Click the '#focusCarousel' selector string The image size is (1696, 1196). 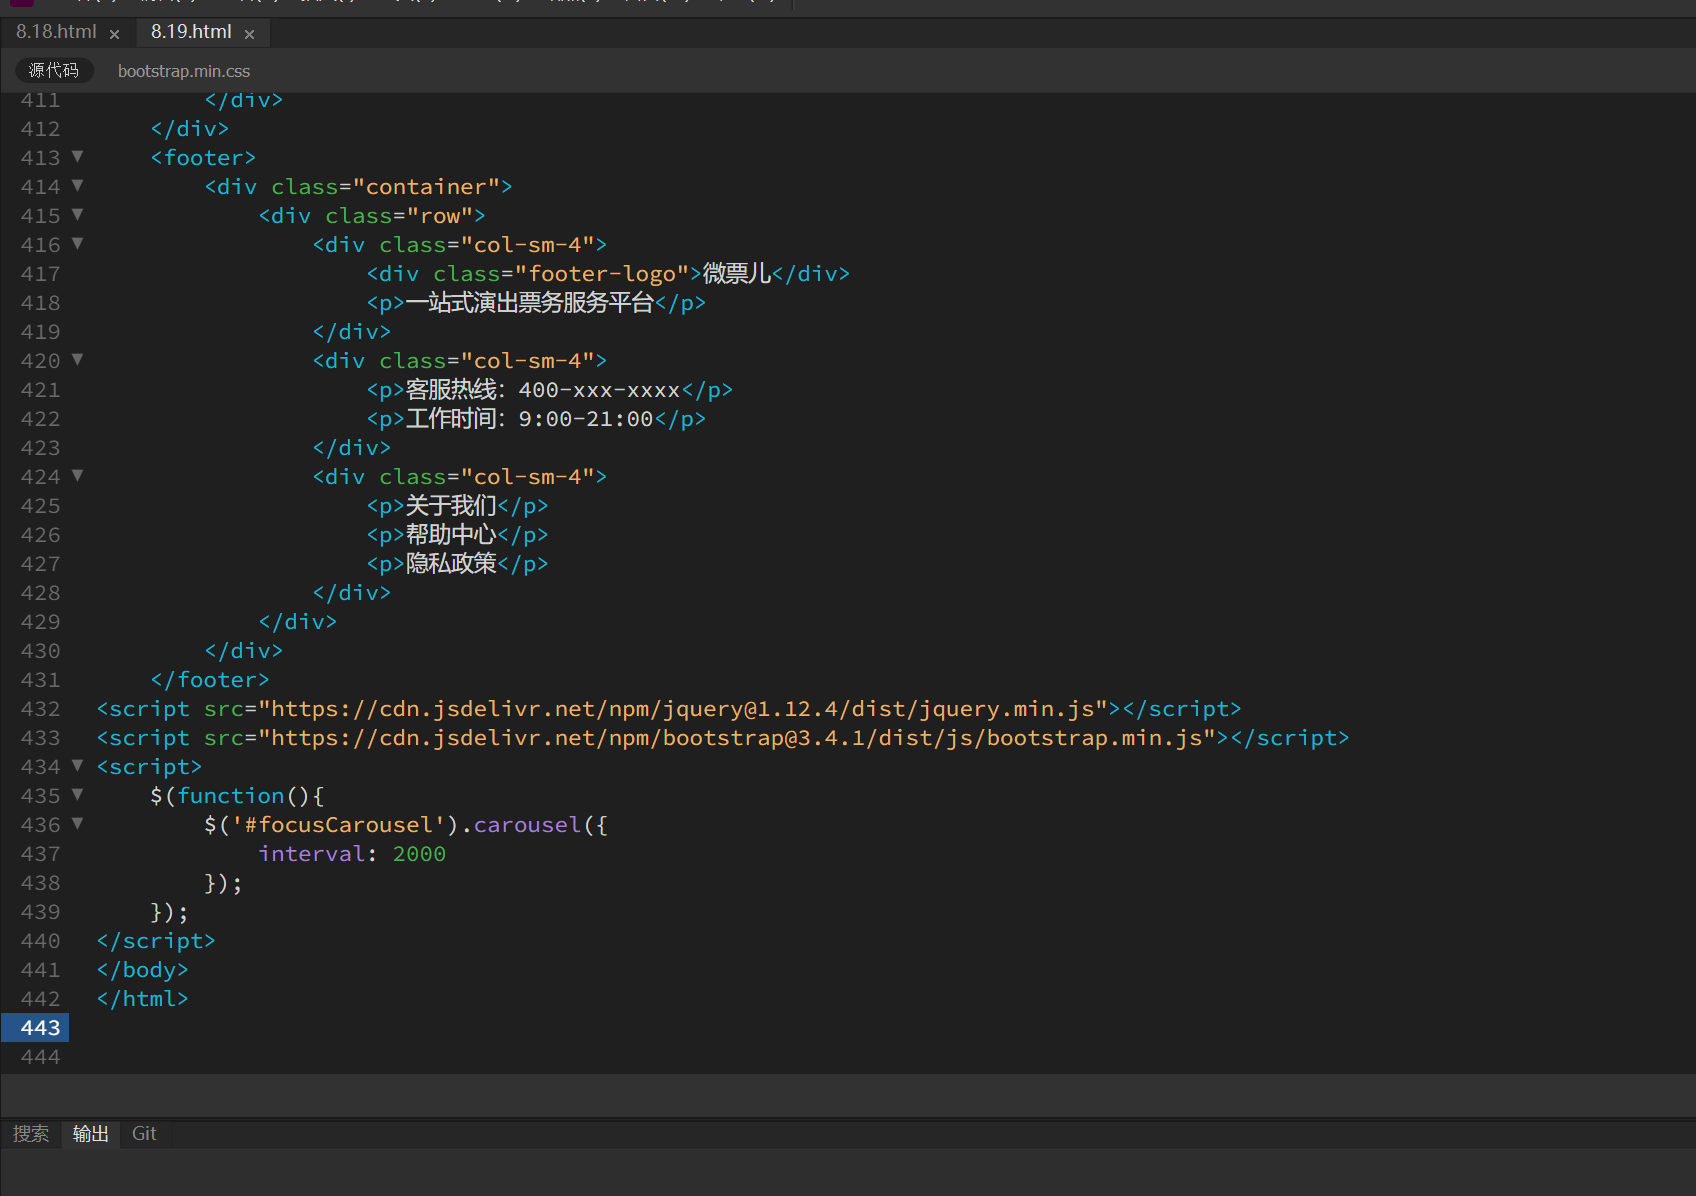[339, 825]
